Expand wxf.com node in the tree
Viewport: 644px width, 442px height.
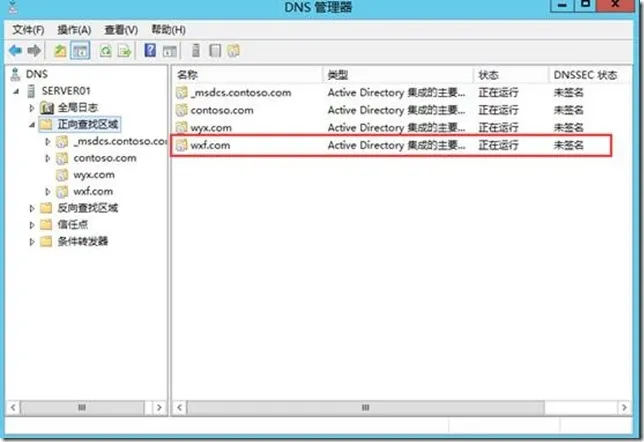click(48, 191)
